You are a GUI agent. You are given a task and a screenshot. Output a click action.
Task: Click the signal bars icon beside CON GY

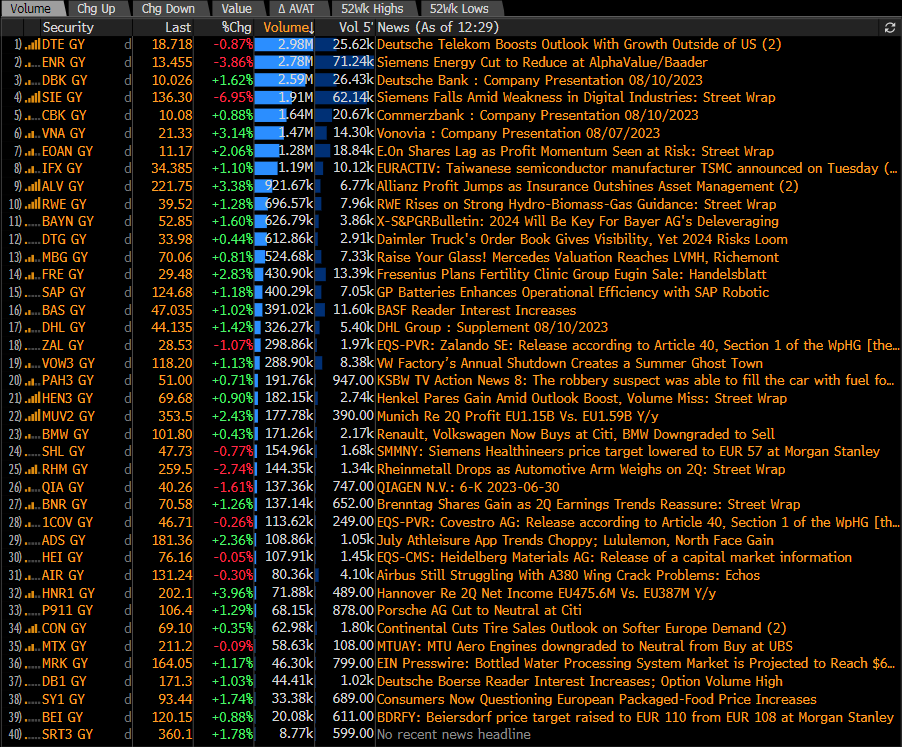coord(32,629)
